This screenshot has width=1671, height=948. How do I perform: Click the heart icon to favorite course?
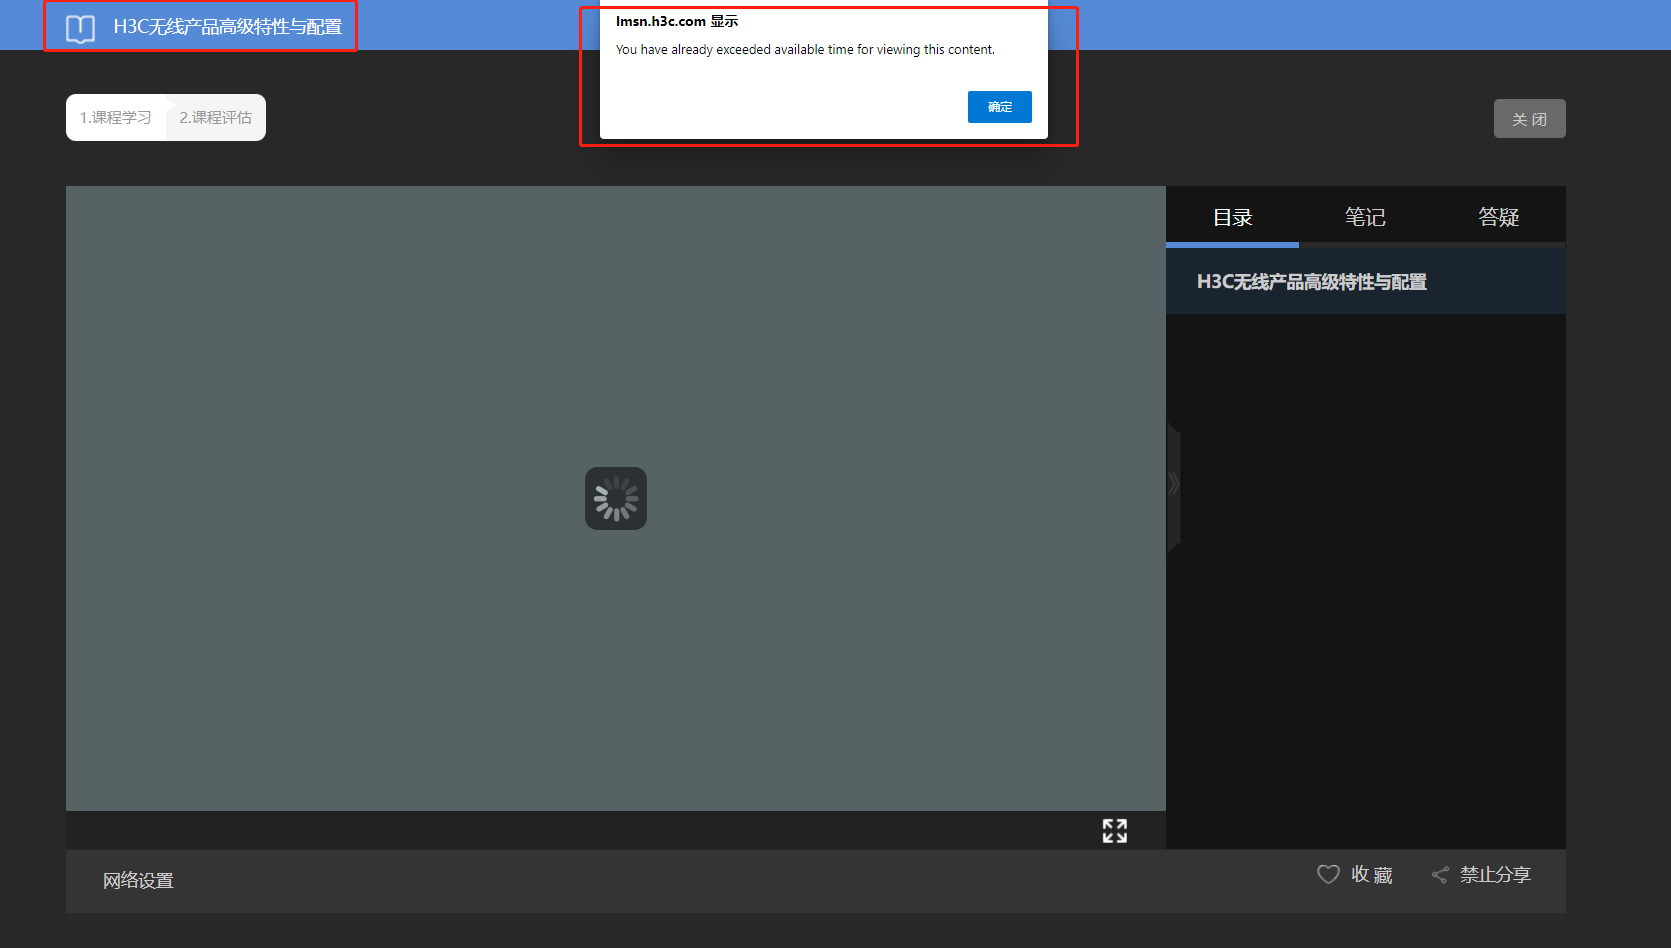click(x=1328, y=875)
